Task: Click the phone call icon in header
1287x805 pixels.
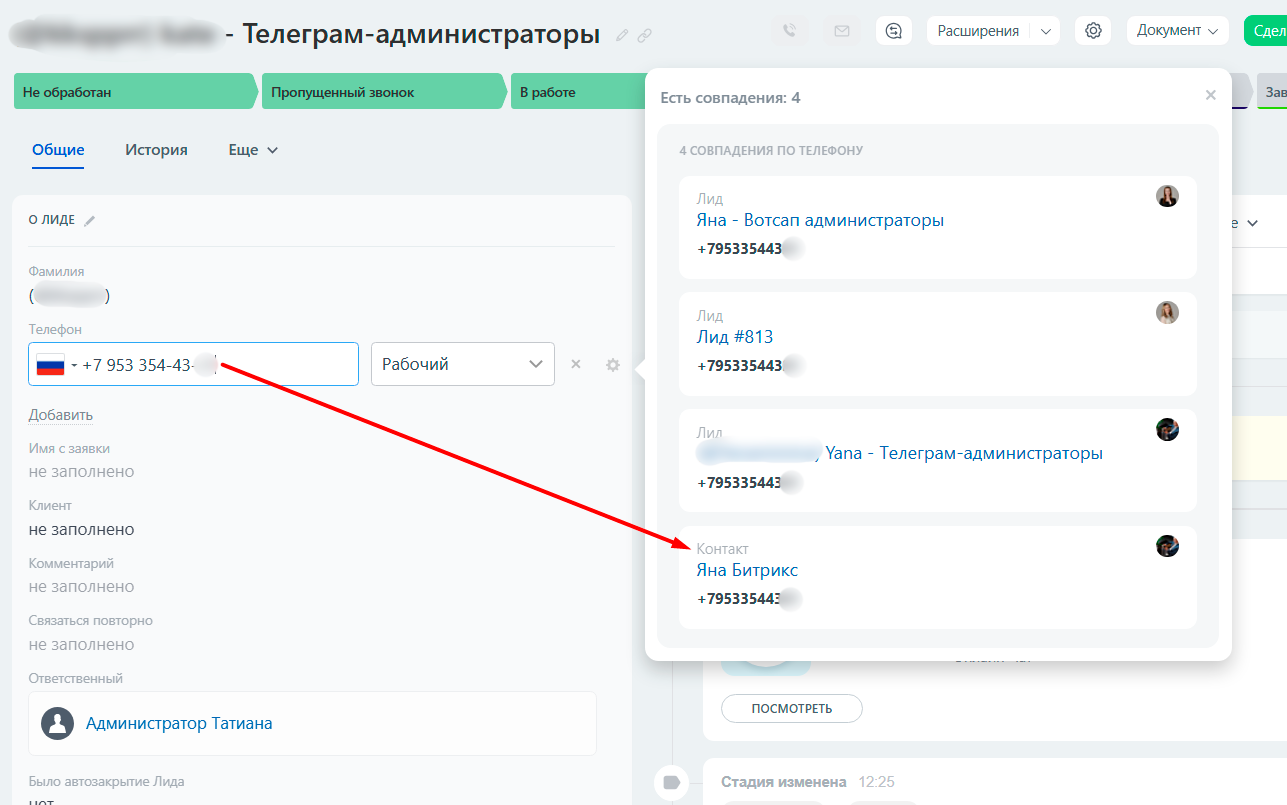Action: pos(789,31)
